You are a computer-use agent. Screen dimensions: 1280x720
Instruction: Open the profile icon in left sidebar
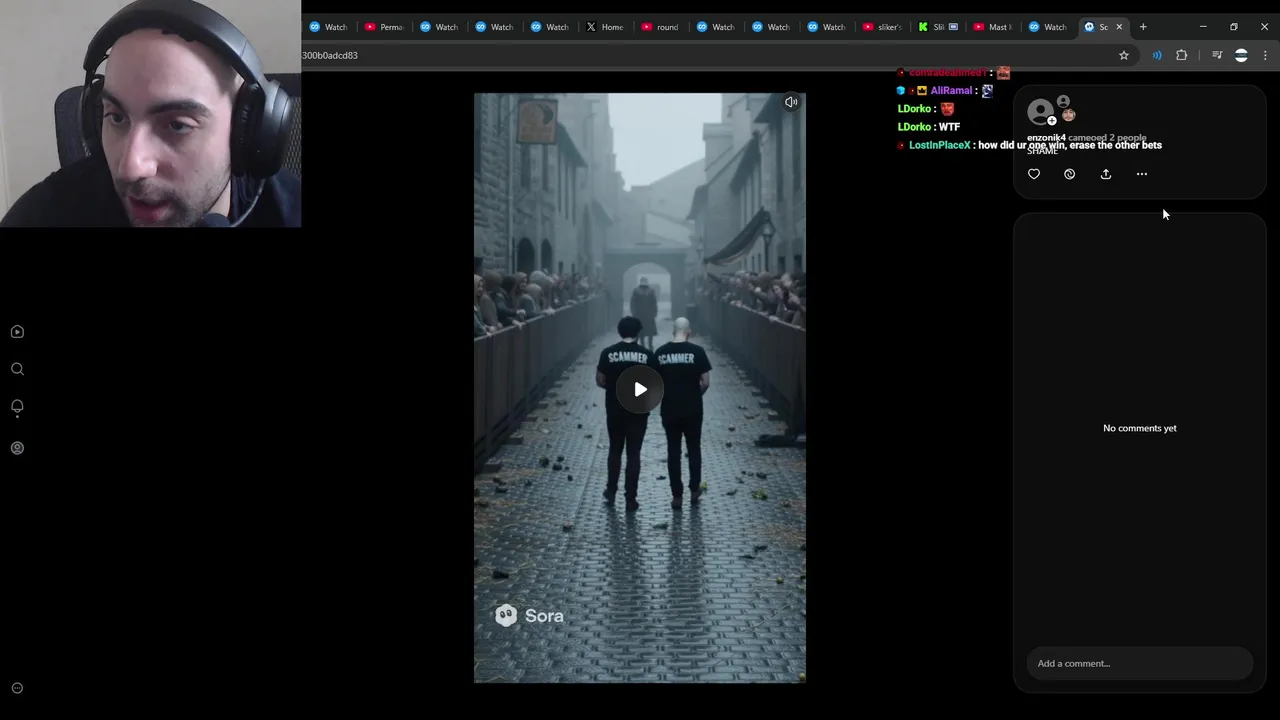[17, 448]
